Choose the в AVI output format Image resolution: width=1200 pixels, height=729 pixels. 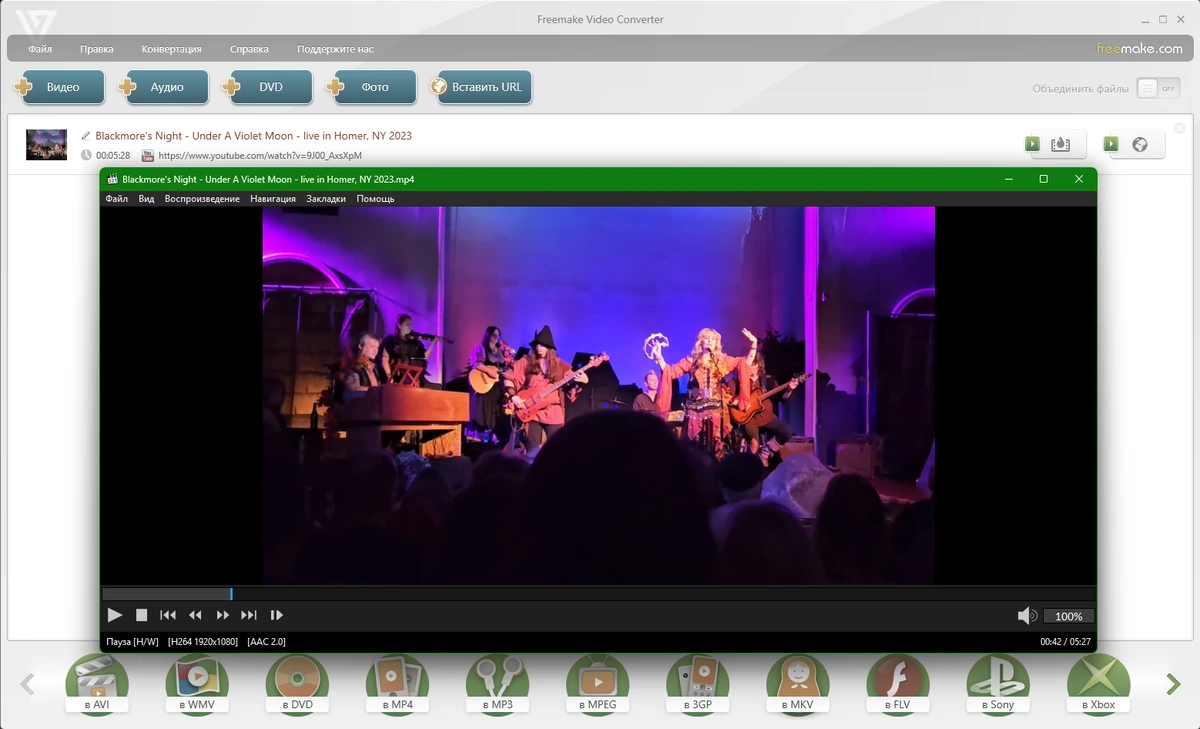pos(97,685)
